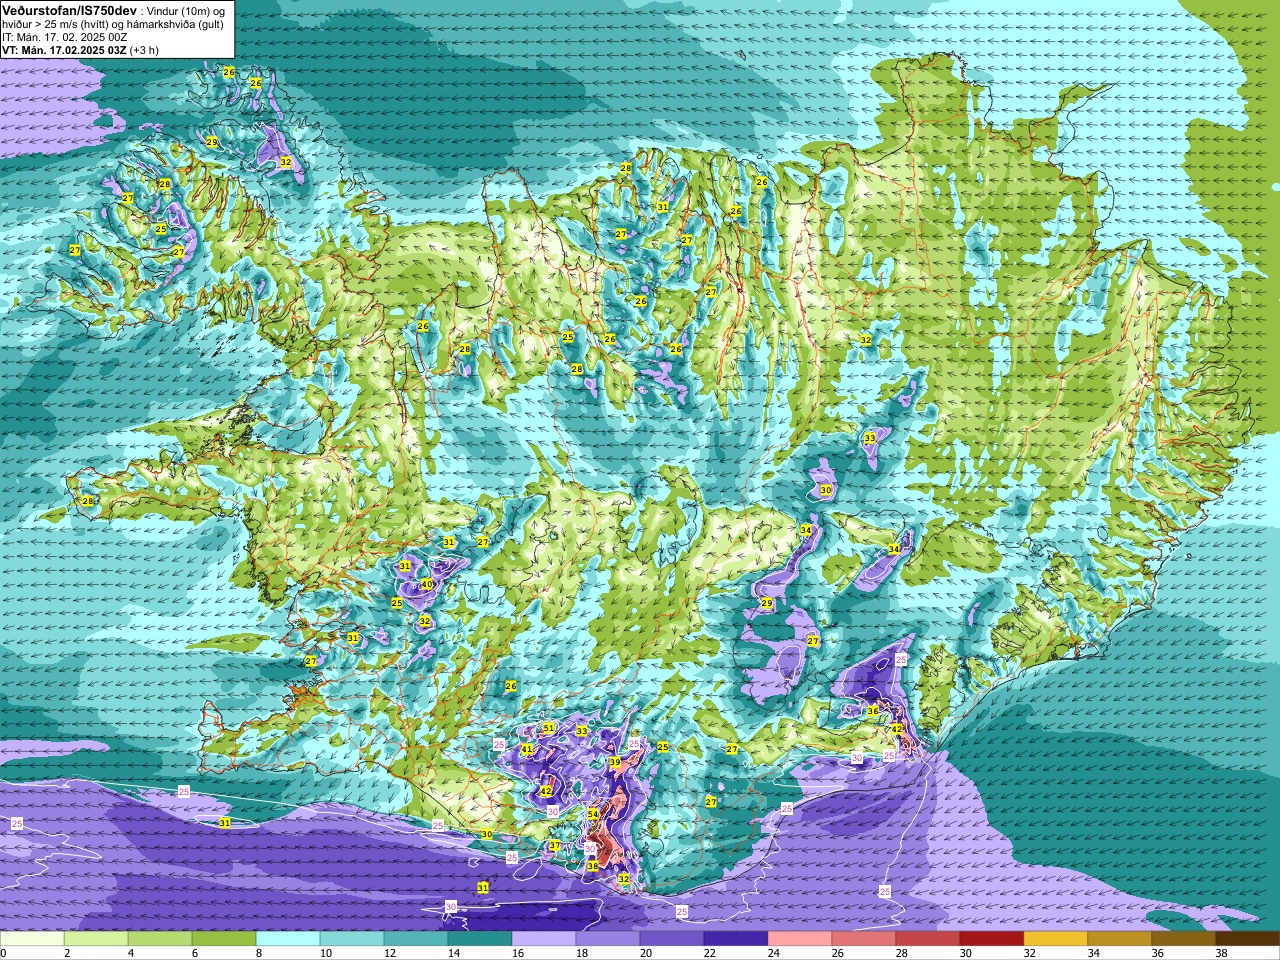Click the "IT: Mán. 17. 02. 2025 00Z" line

point(66,37)
